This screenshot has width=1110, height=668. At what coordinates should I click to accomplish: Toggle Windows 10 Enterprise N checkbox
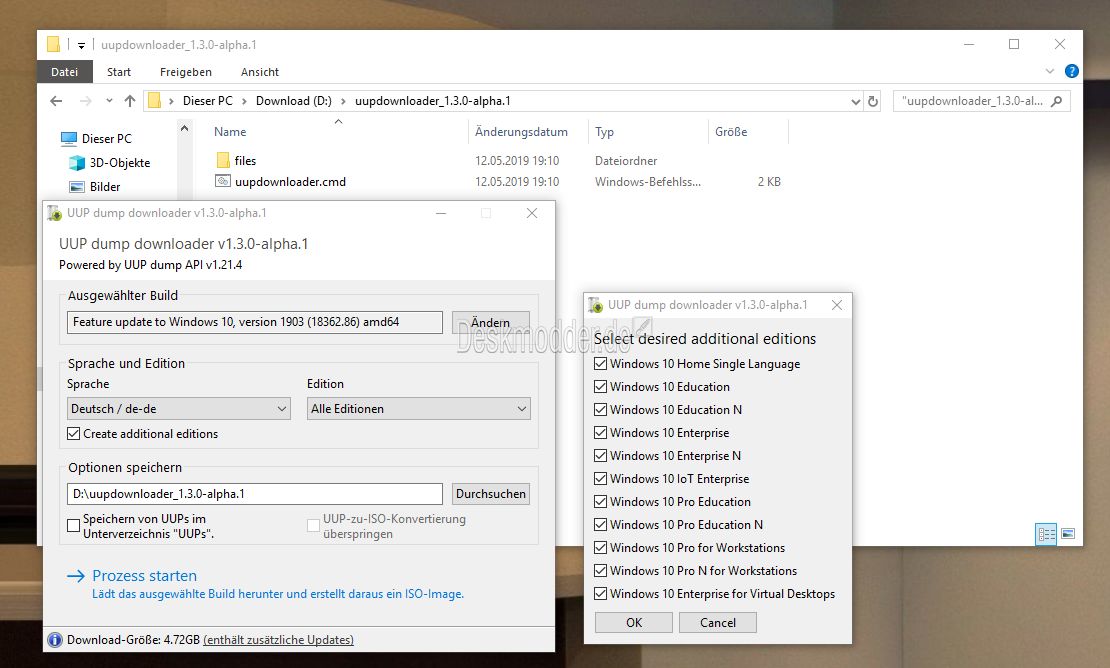(600, 456)
